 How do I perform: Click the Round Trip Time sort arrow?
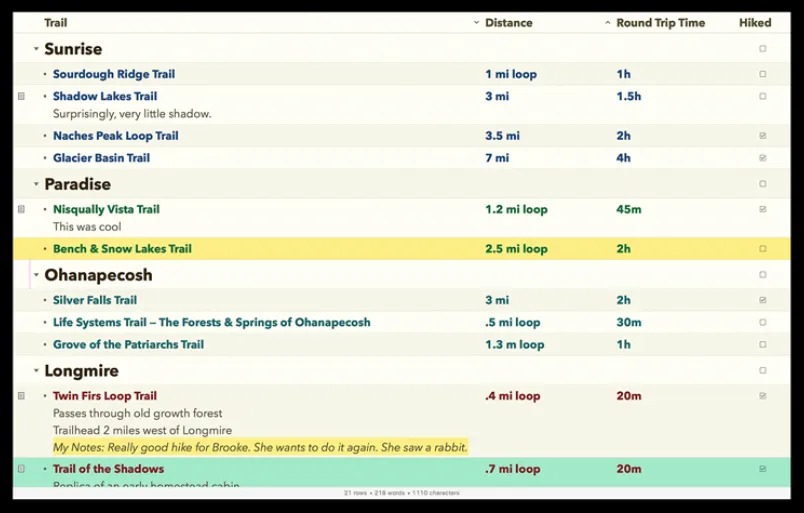[608, 23]
